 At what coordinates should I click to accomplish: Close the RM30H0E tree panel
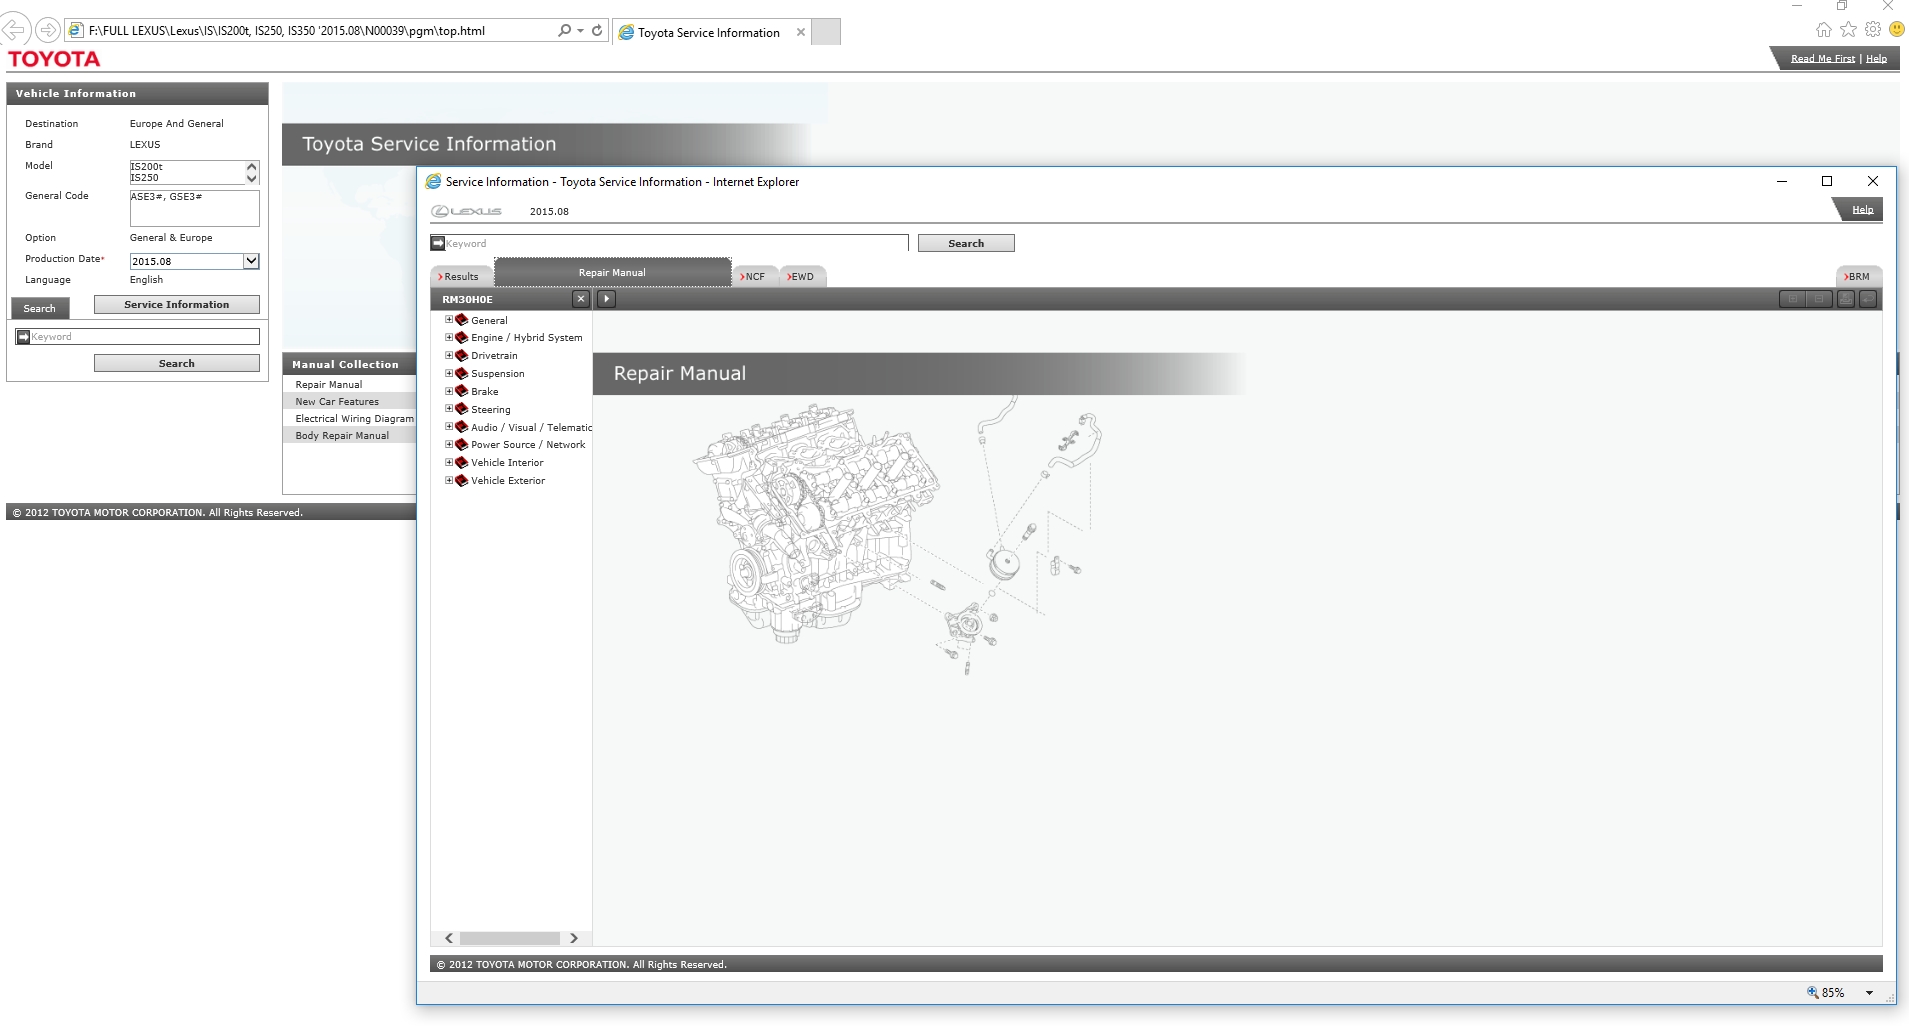581,299
